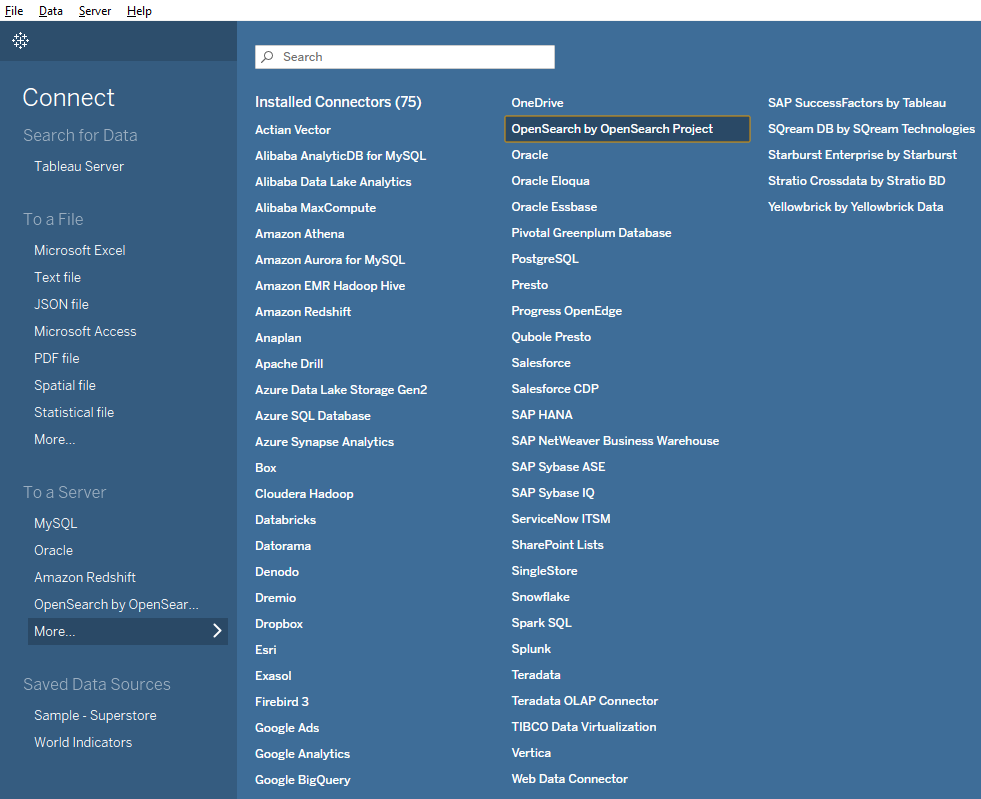Open More under To a File
The image size is (981, 799).
(x=54, y=439)
